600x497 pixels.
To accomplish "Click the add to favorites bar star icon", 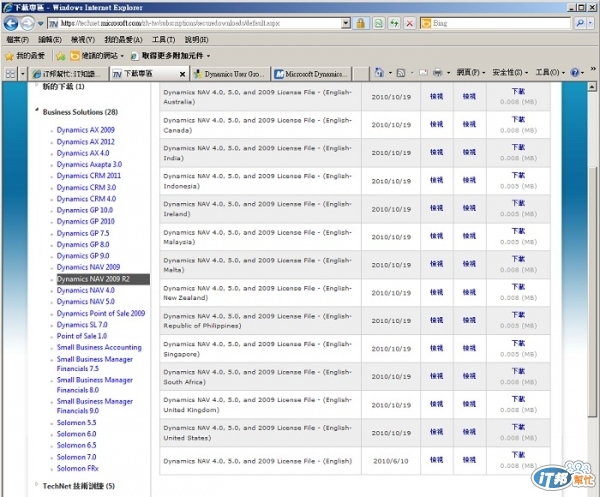I will click(x=61, y=56).
